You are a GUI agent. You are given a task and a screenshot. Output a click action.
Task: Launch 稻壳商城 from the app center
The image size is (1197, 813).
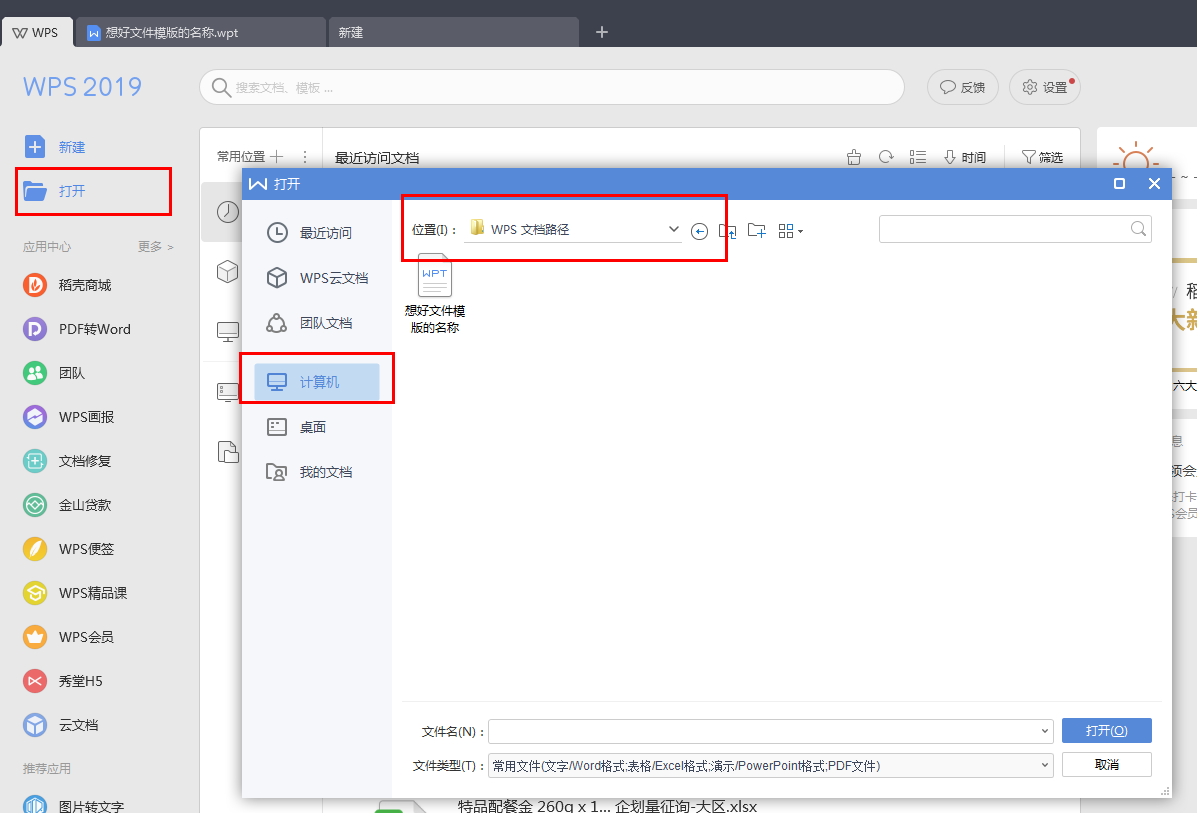coord(67,286)
